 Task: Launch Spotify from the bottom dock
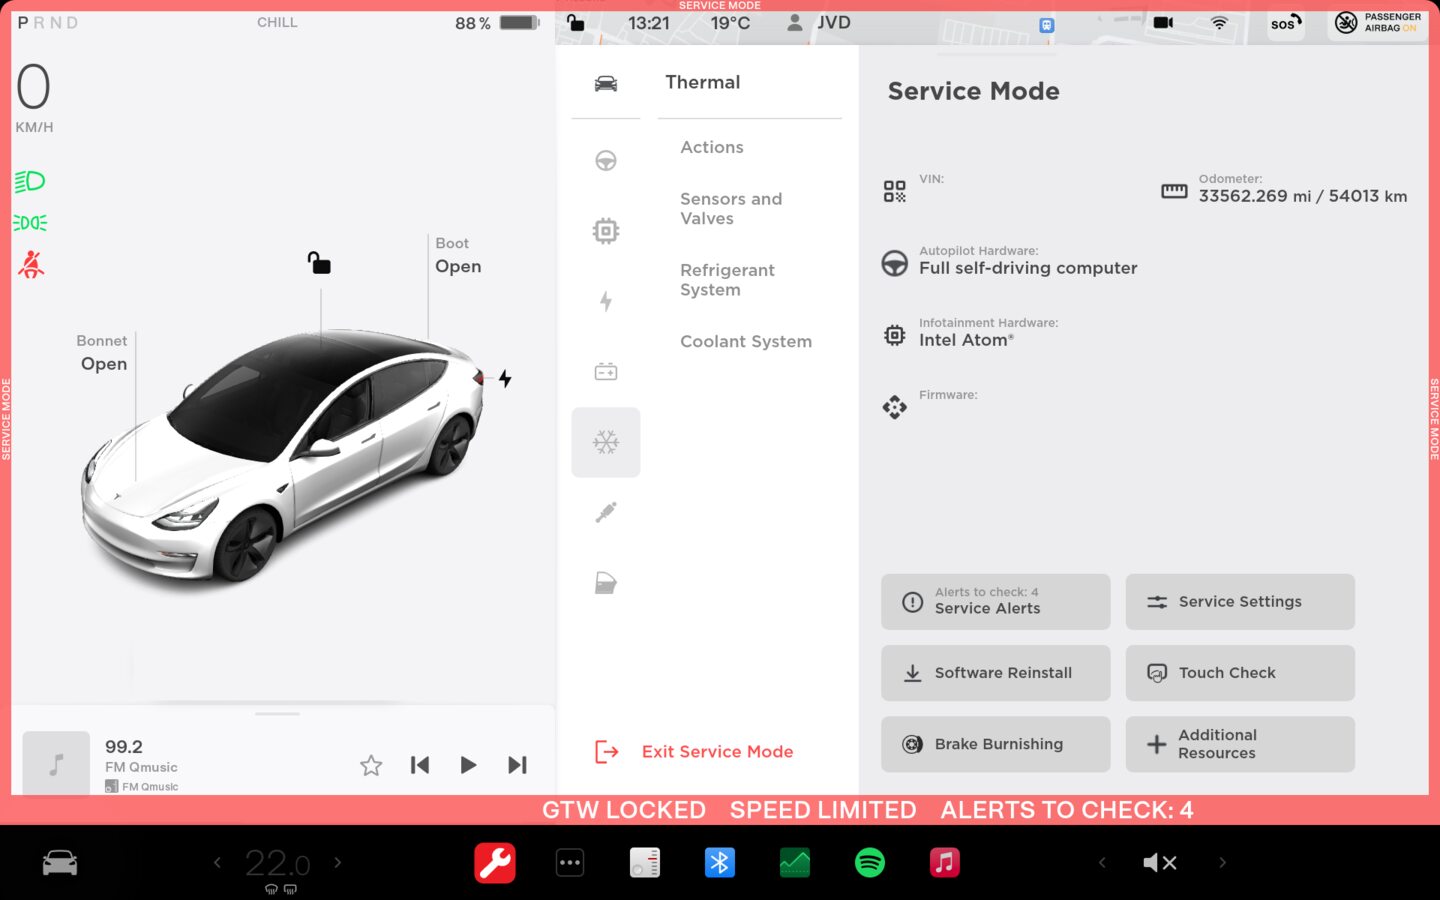point(869,862)
